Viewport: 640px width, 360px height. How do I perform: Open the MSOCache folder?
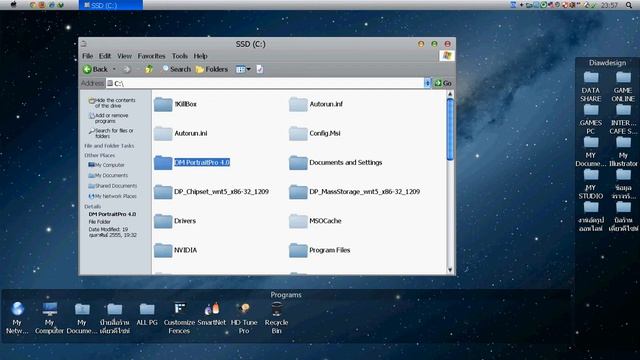click(x=315, y=221)
